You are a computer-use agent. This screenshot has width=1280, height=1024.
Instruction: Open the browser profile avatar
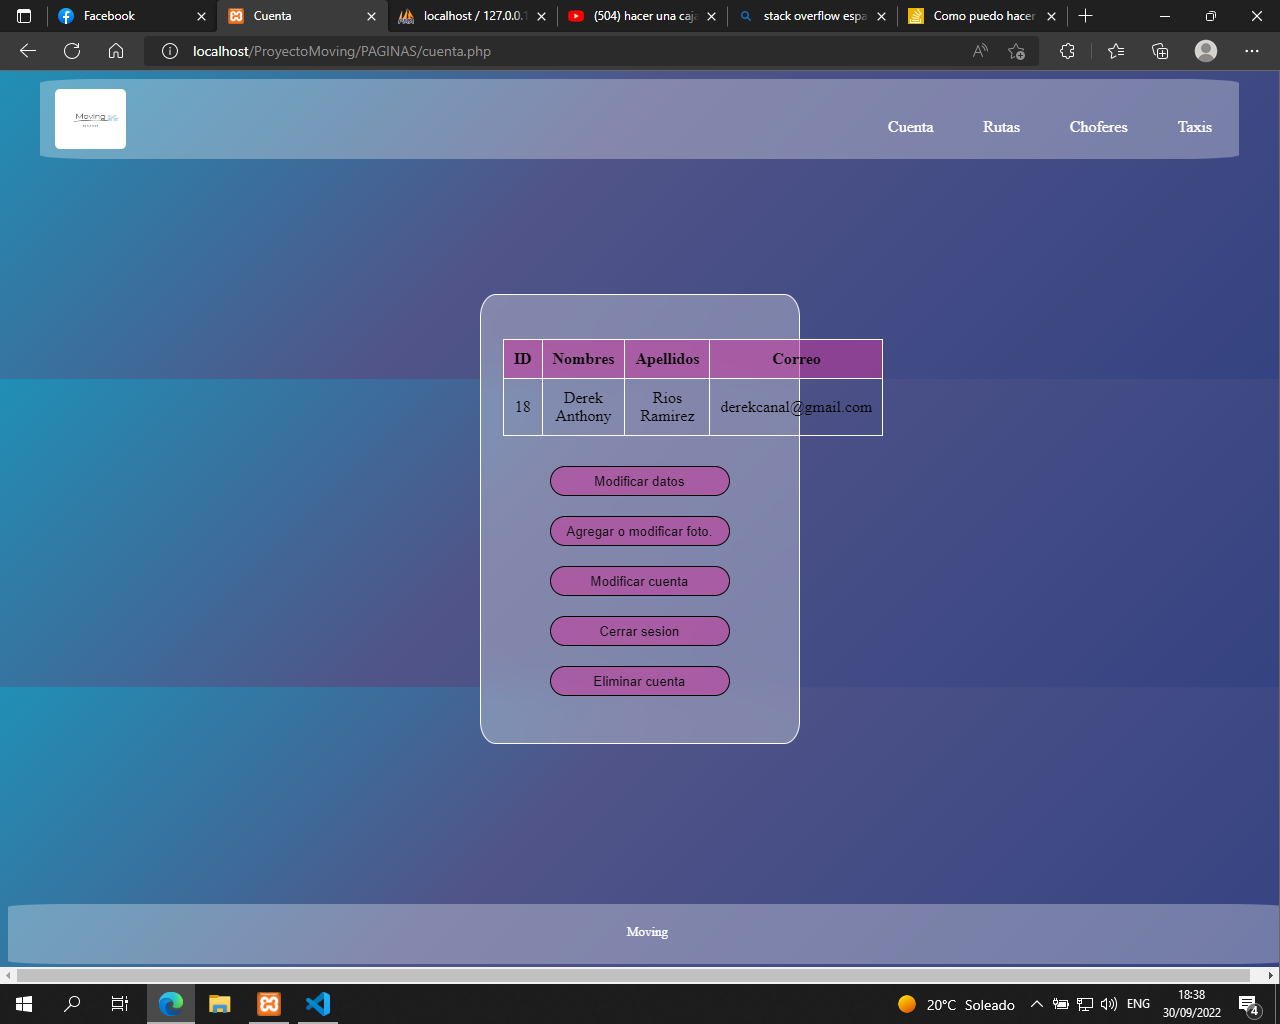coord(1206,51)
